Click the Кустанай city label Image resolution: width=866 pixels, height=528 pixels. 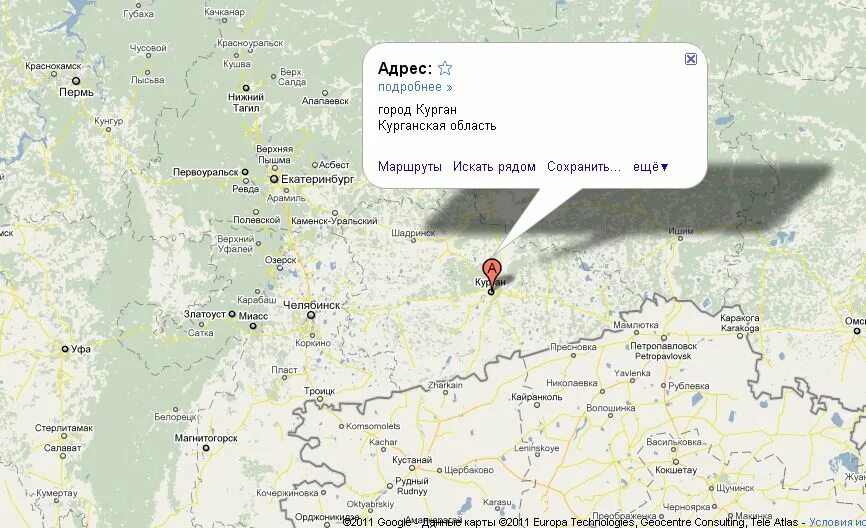tap(412, 460)
